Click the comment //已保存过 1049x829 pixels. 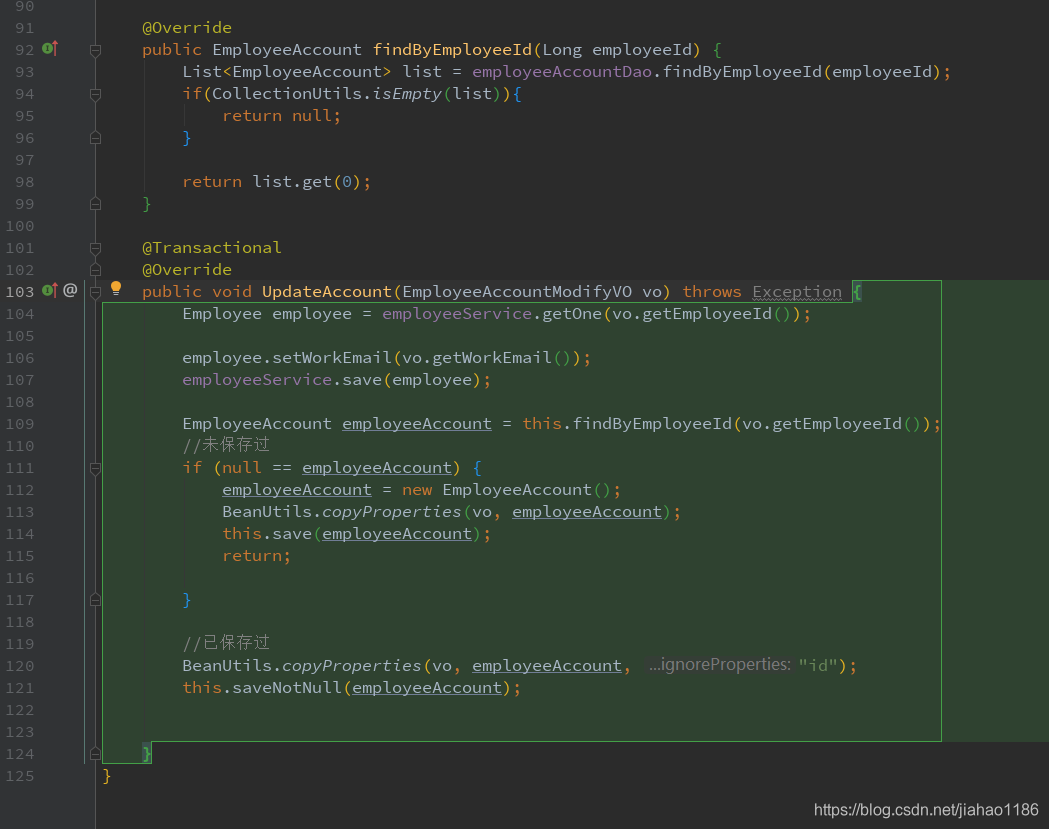pyautogui.click(x=226, y=643)
